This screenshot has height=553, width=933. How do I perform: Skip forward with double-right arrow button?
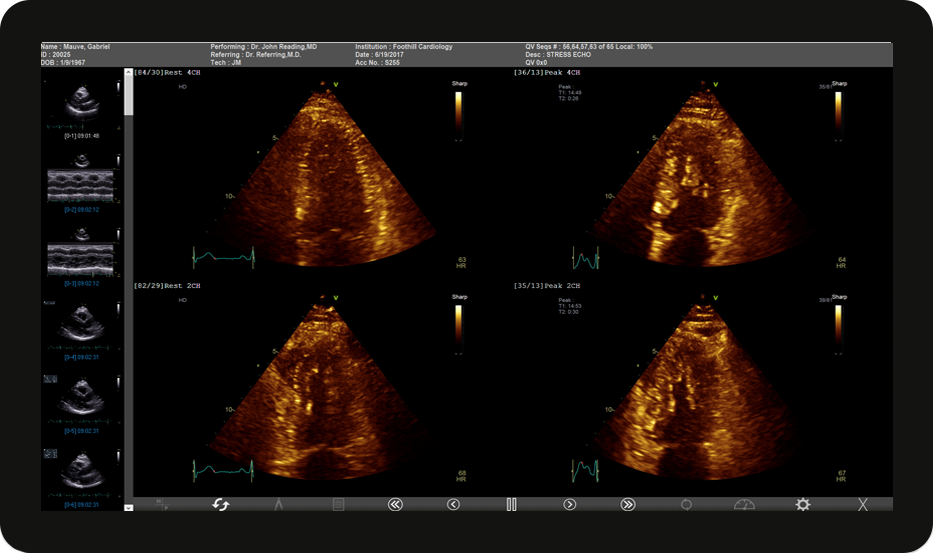pos(628,505)
